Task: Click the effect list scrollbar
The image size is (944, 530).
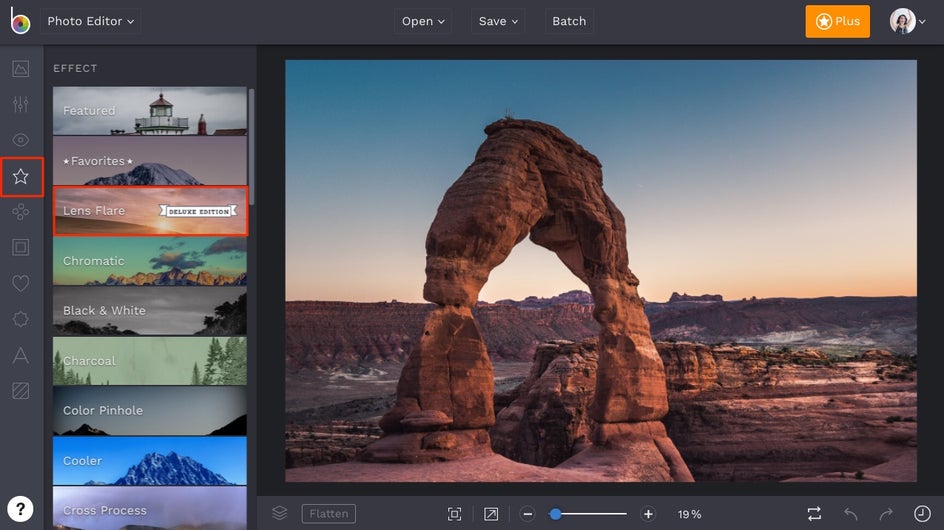Action: point(252,146)
